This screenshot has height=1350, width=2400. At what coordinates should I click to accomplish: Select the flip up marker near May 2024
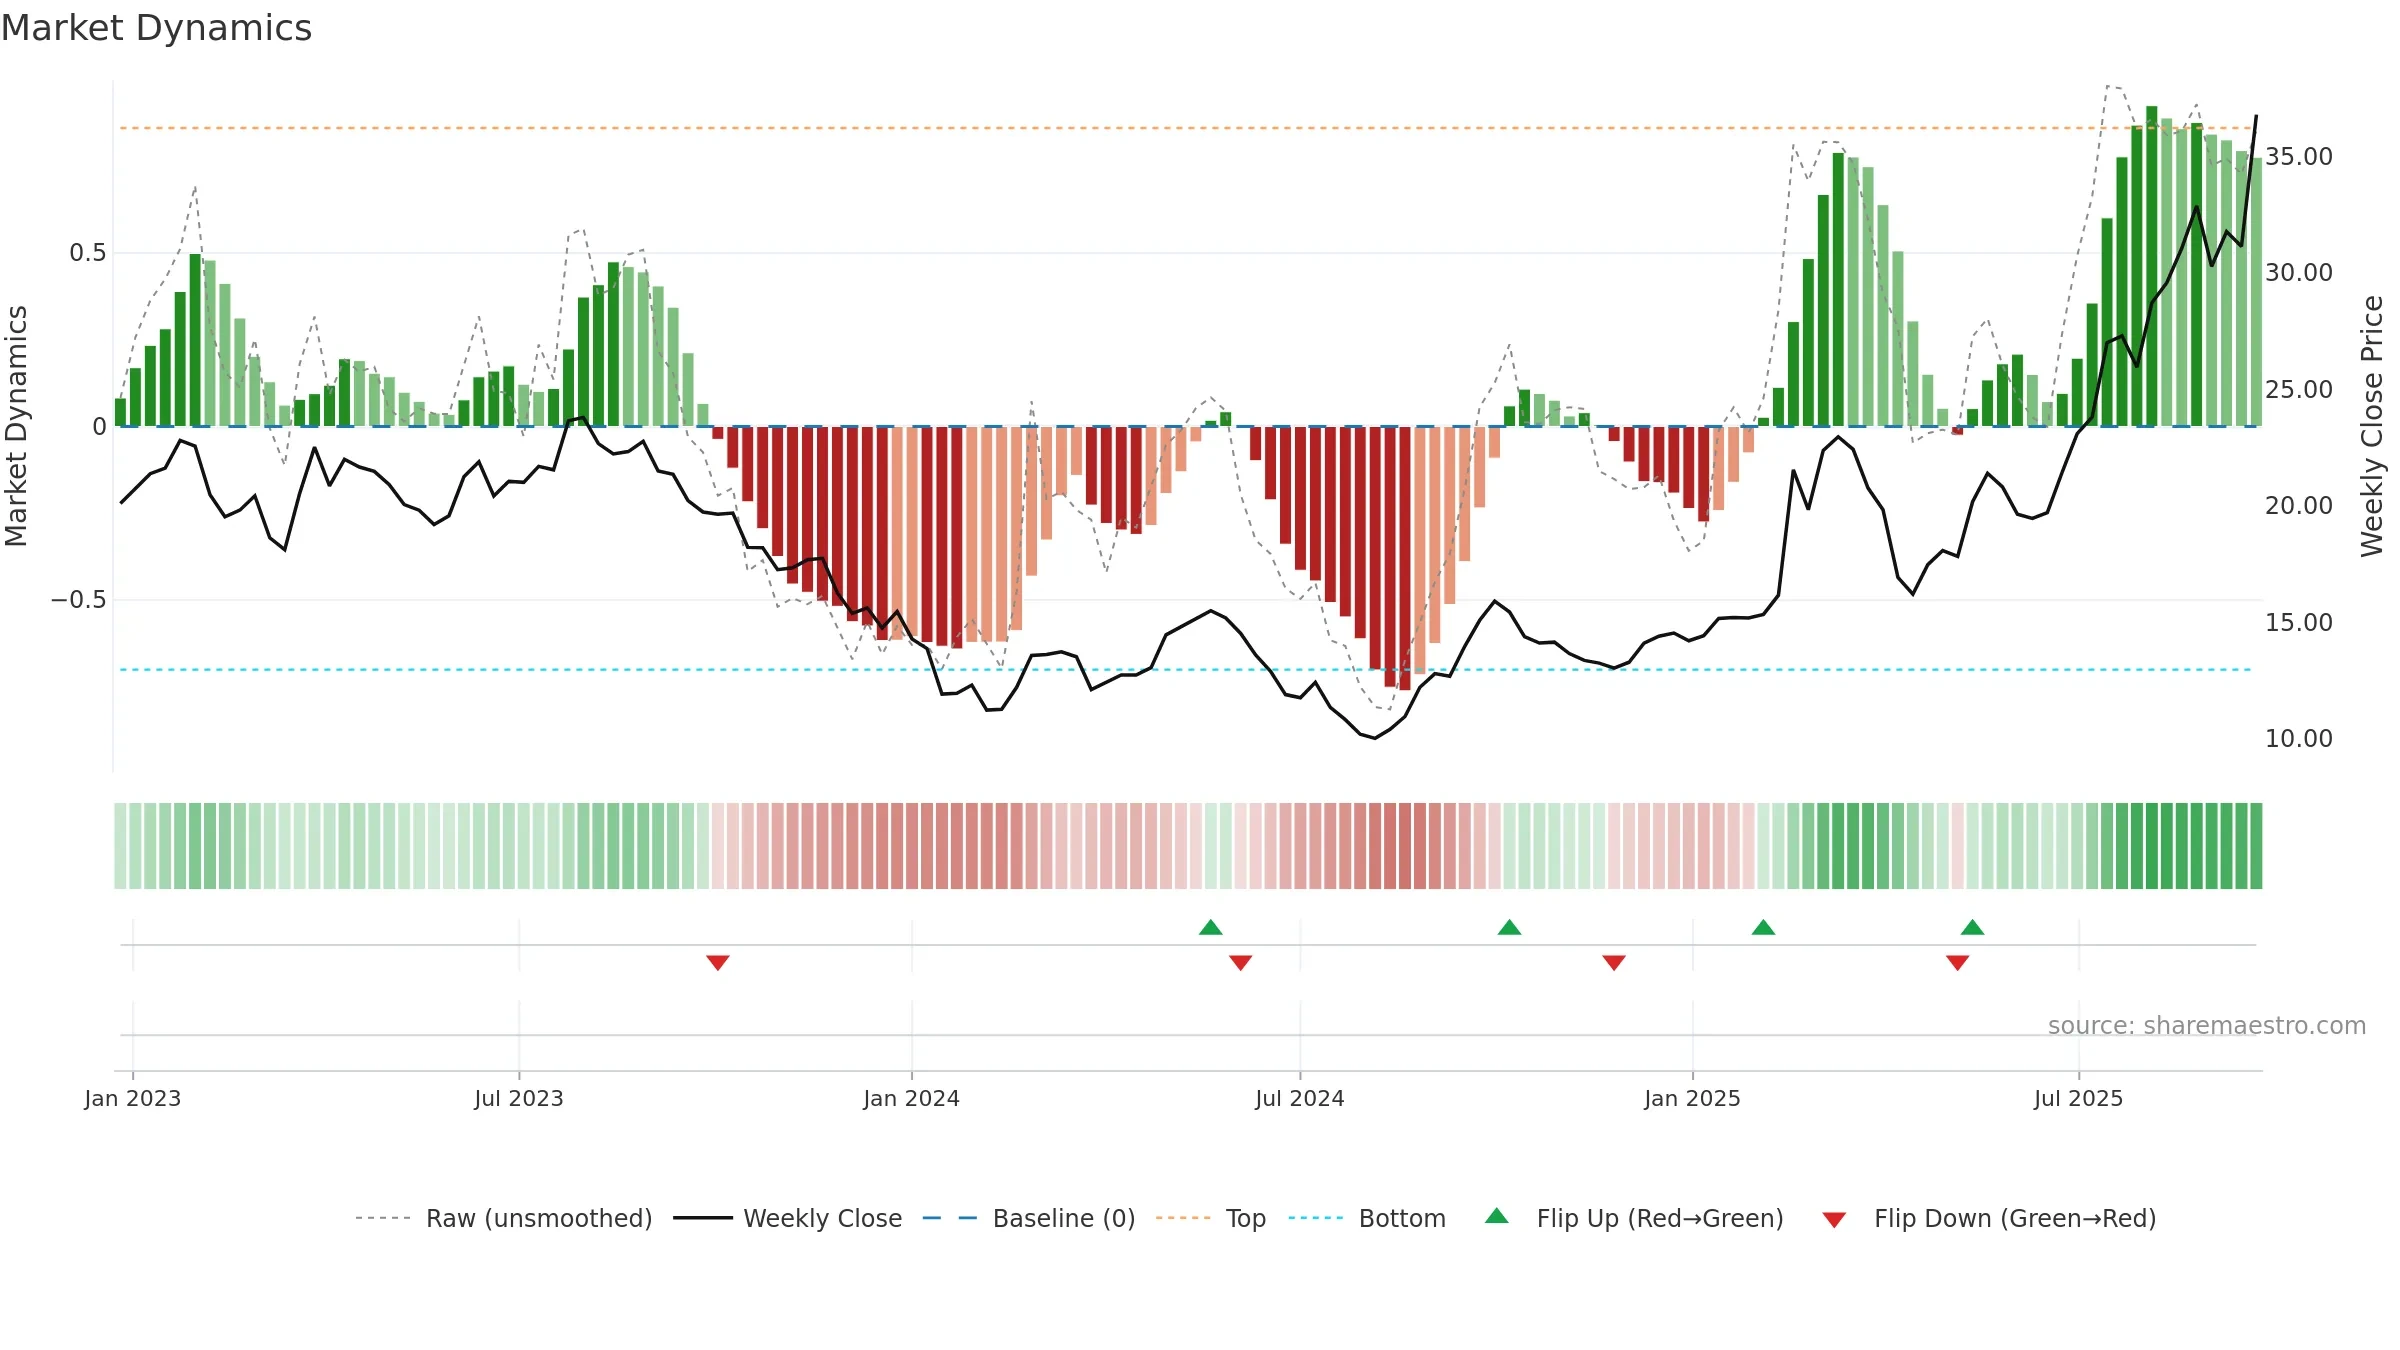point(1211,927)
